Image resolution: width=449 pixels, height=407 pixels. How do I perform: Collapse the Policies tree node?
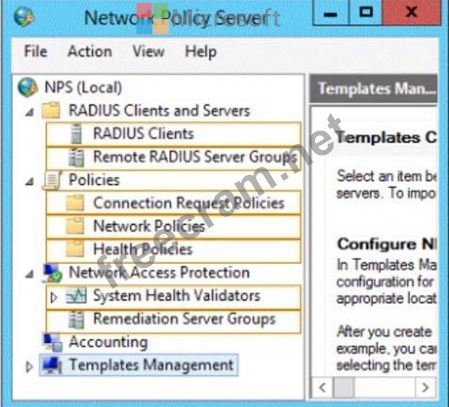pyautogui.click(x=30, y=181)
